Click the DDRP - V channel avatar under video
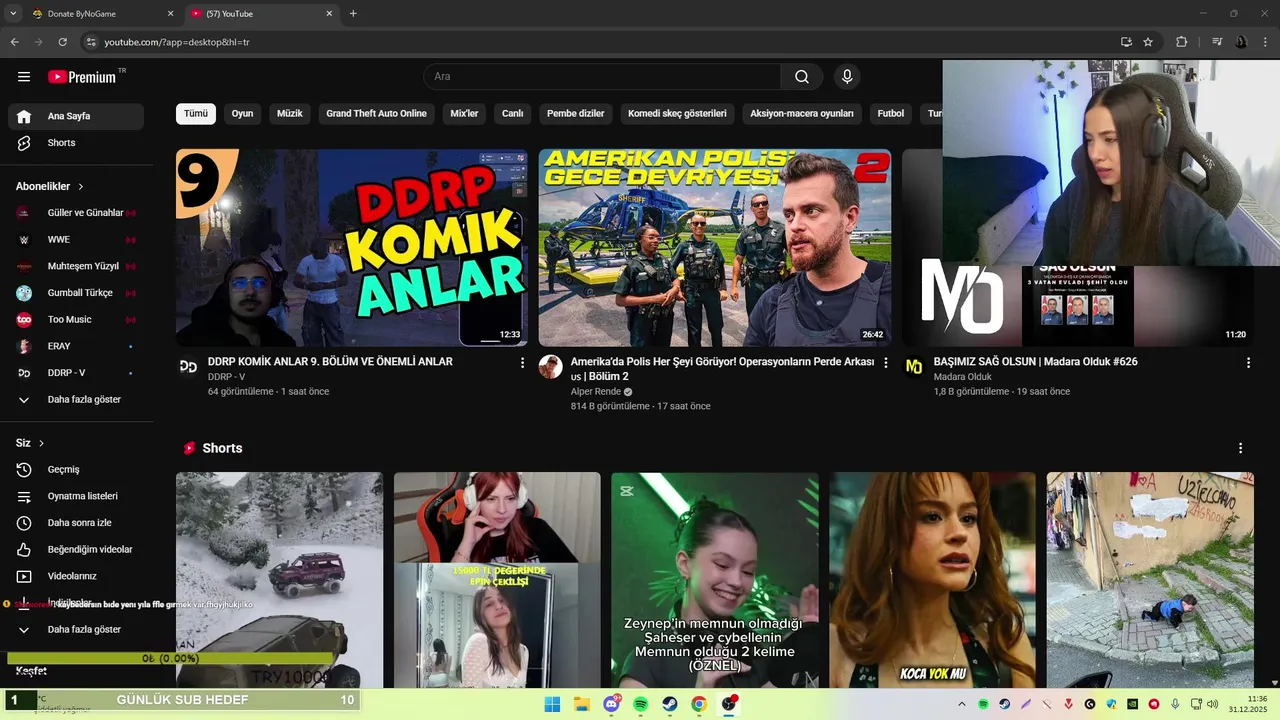Viewport: 1280px width, 720px height. [188, 367]
